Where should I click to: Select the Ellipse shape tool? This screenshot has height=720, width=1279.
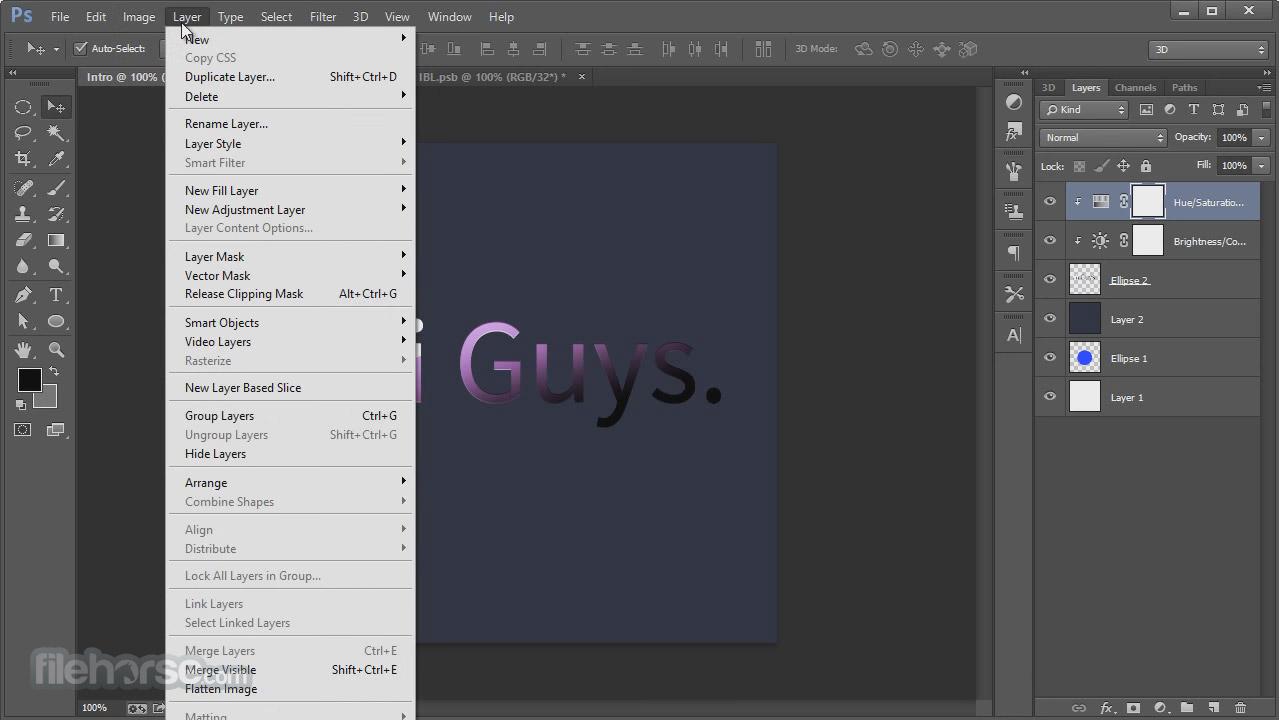[x=57, y=321]
